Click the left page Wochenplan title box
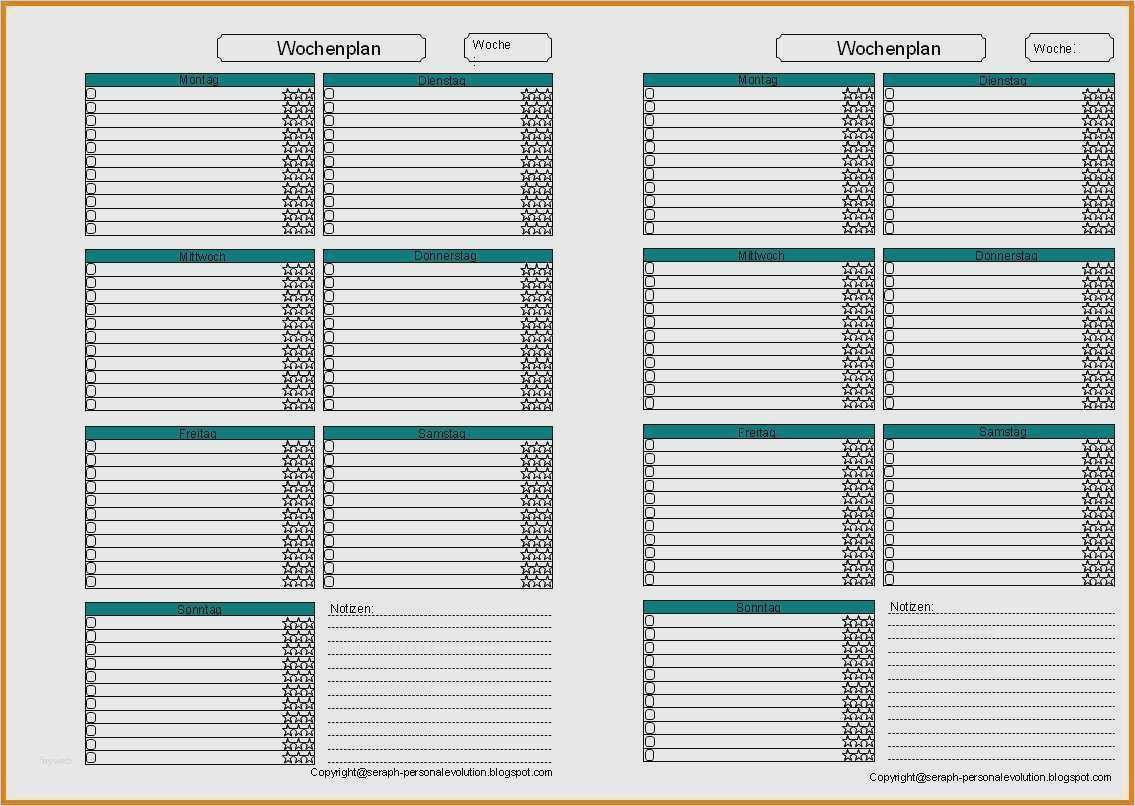The image size is (1135, 806). pyautogui.click(x=321, y=48)
